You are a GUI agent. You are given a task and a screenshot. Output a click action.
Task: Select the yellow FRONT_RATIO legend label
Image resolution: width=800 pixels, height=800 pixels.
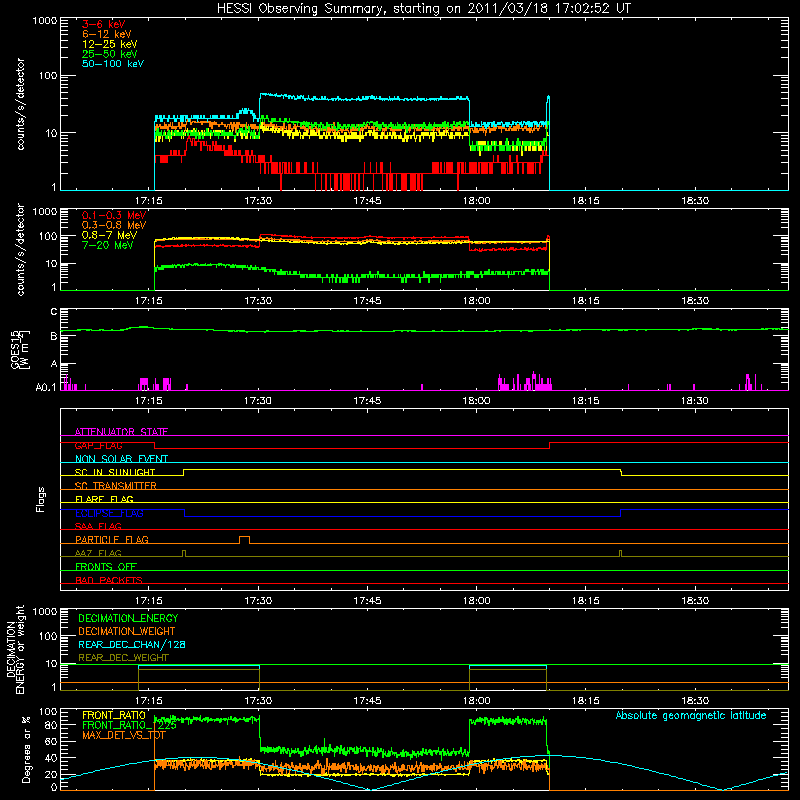tap(114, 715)
